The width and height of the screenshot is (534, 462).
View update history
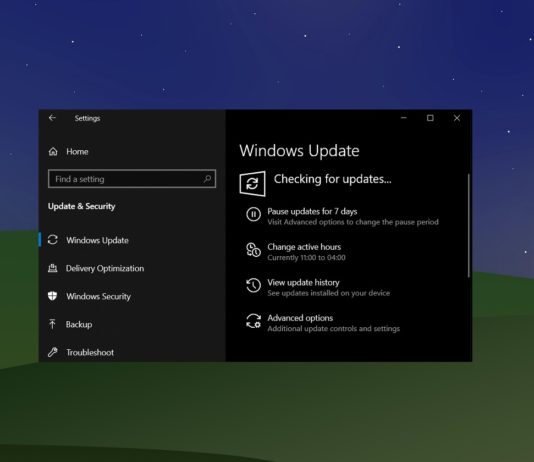(303, 283)
